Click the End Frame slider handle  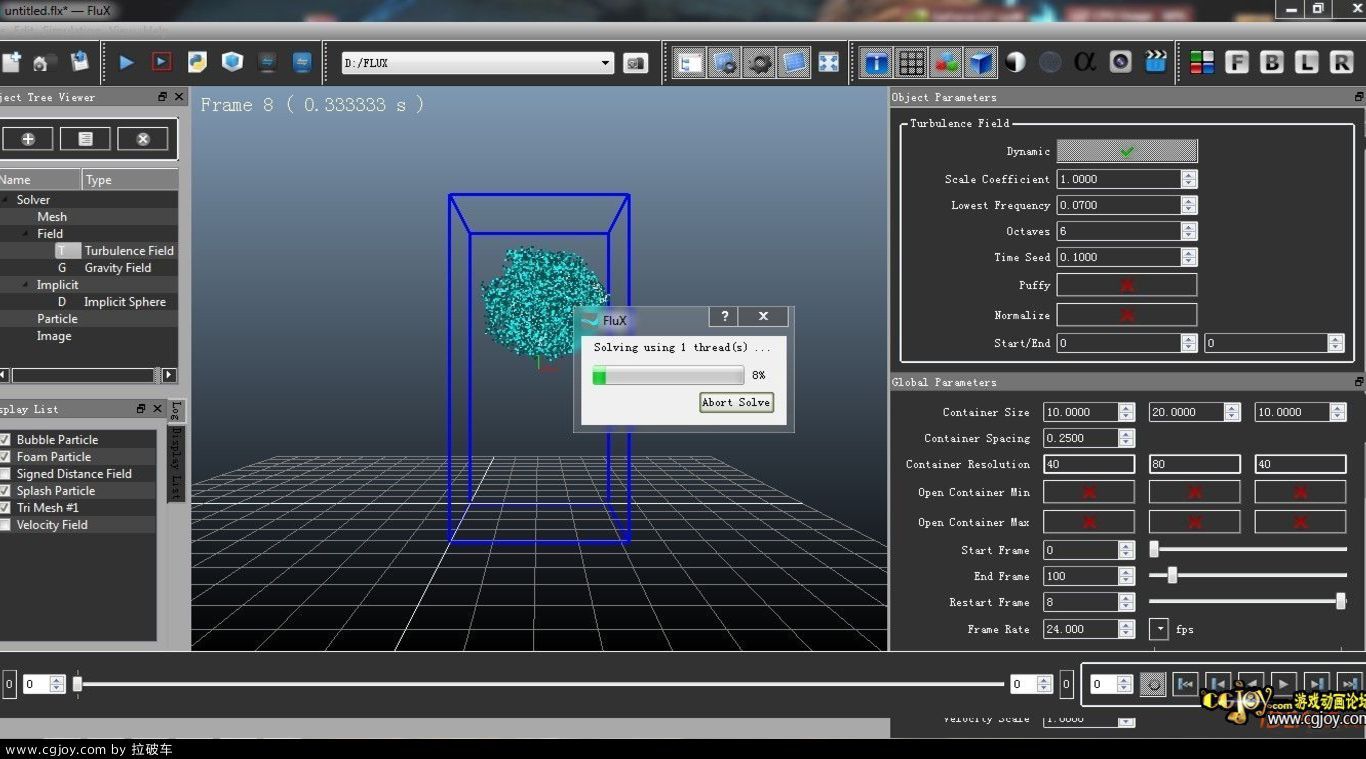1172,575
